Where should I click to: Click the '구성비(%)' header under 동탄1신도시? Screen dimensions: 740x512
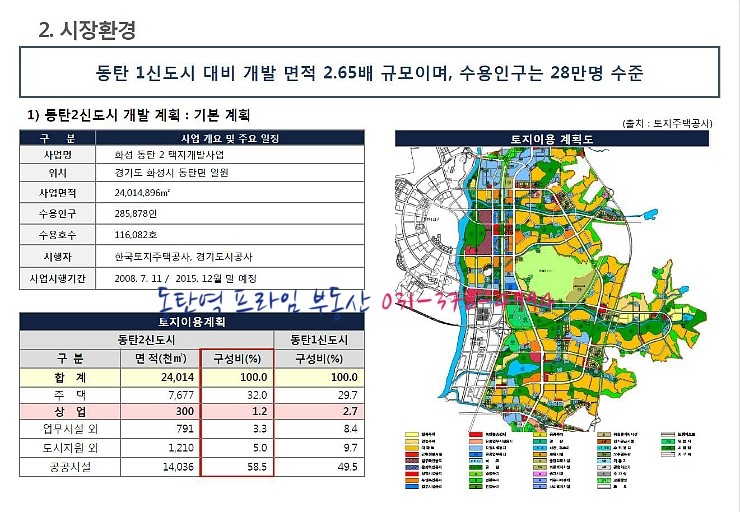pos(319,359)
